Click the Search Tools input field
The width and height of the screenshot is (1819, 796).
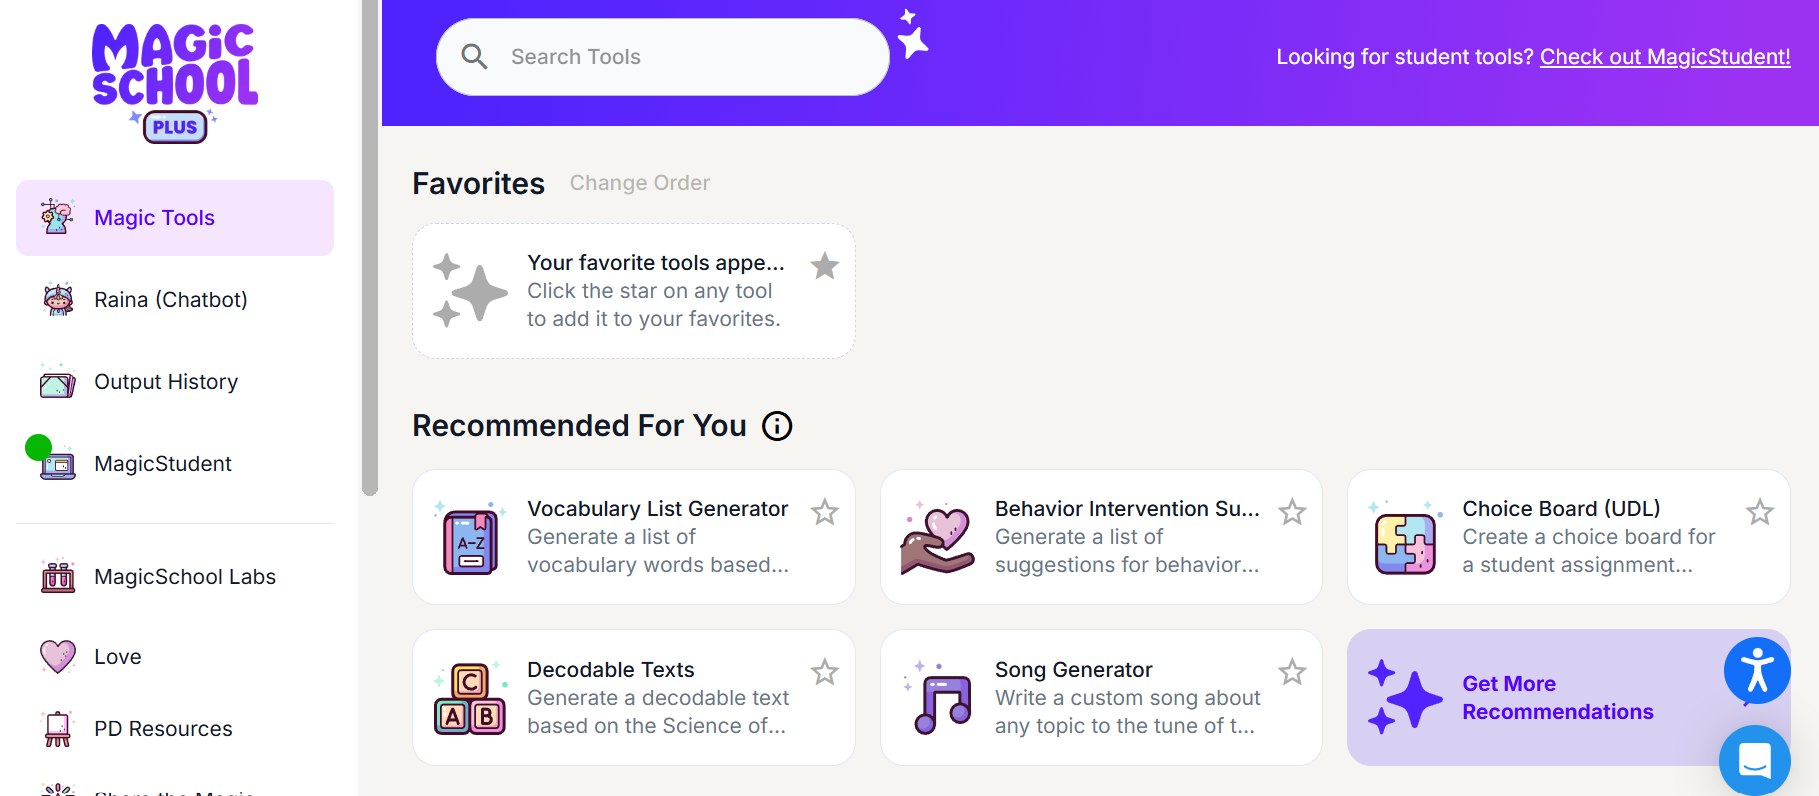click(663, 57)
